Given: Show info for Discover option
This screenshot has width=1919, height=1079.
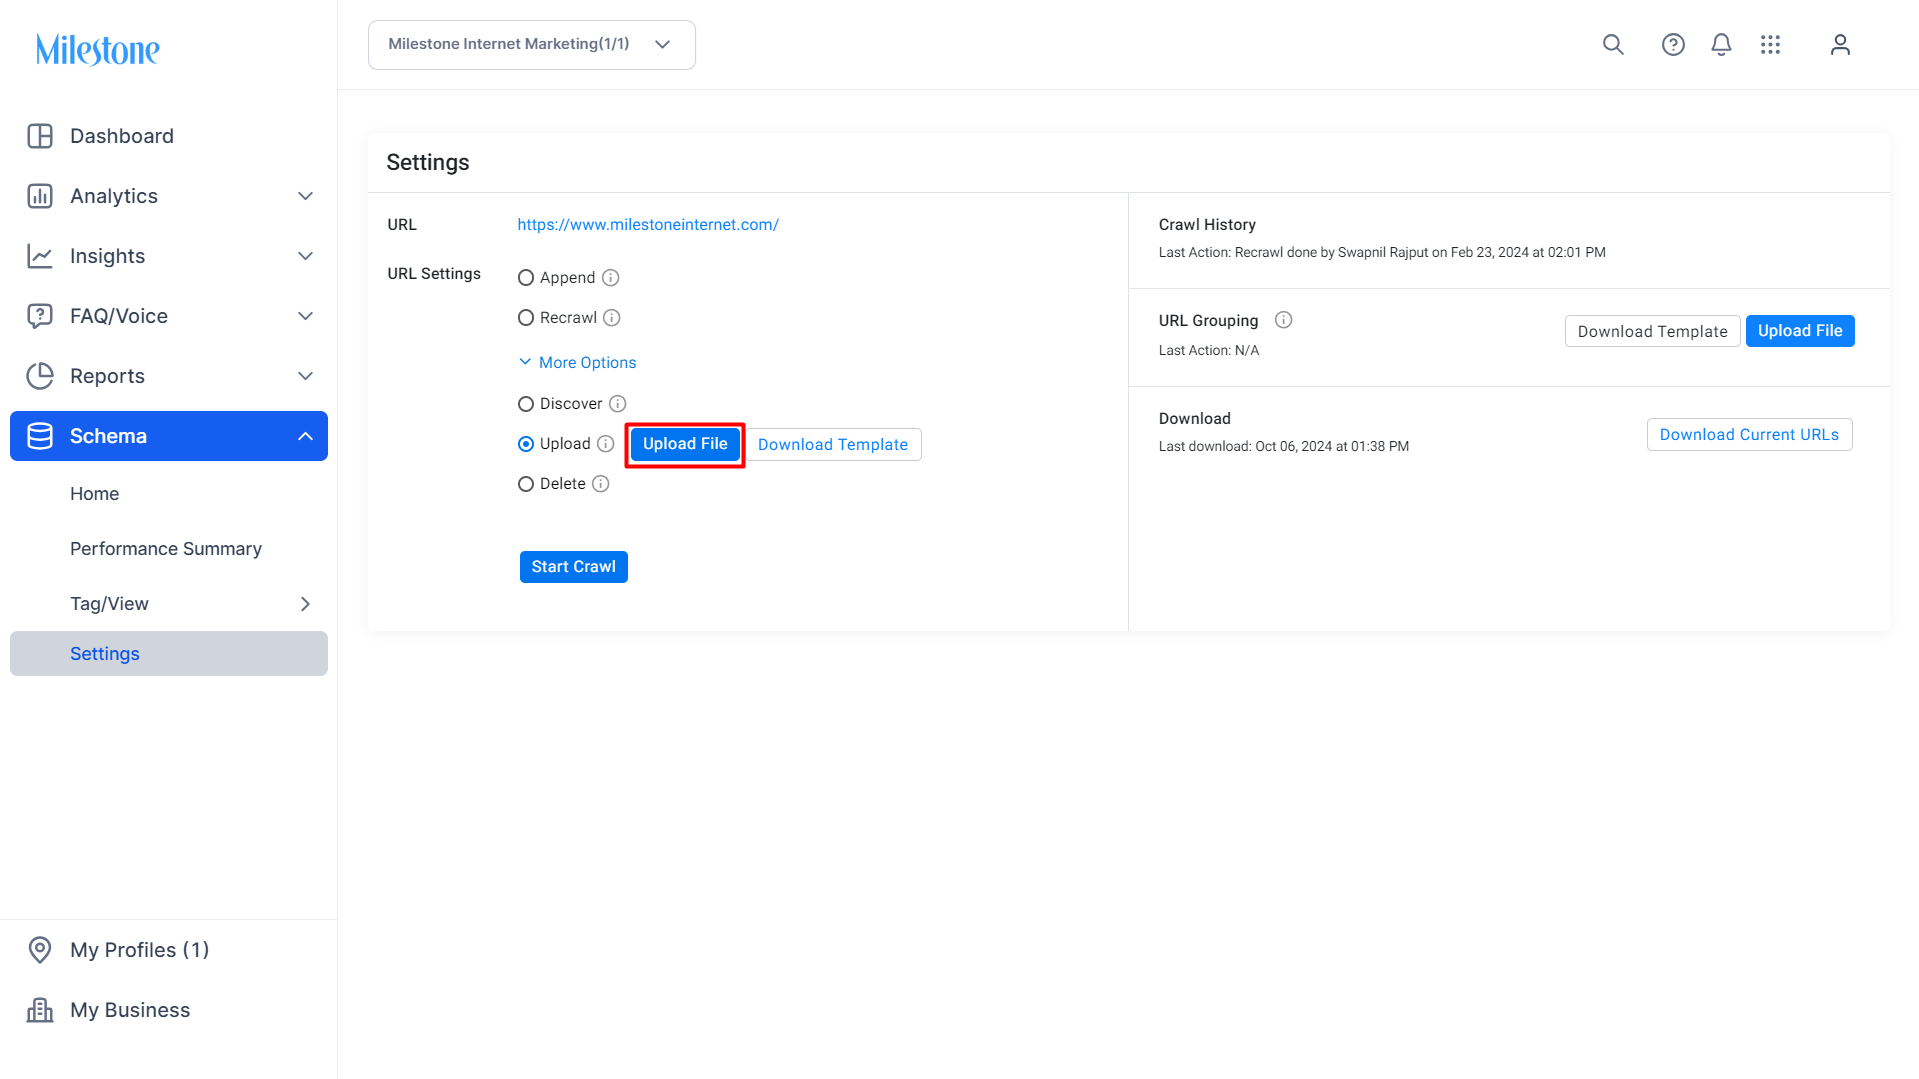Looking at the screenshot, I should 618,404.
